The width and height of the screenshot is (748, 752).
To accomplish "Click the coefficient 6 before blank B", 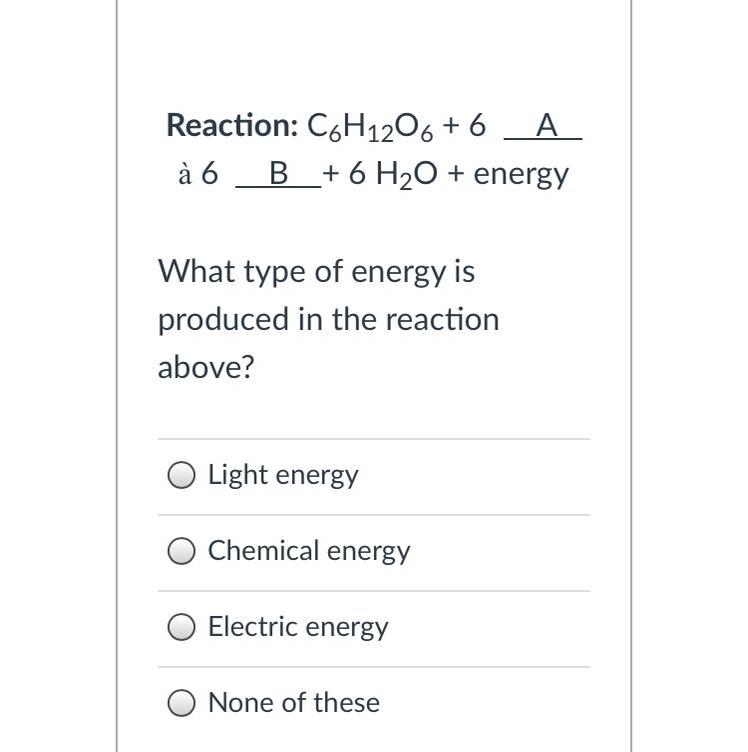I will point(209,174).
